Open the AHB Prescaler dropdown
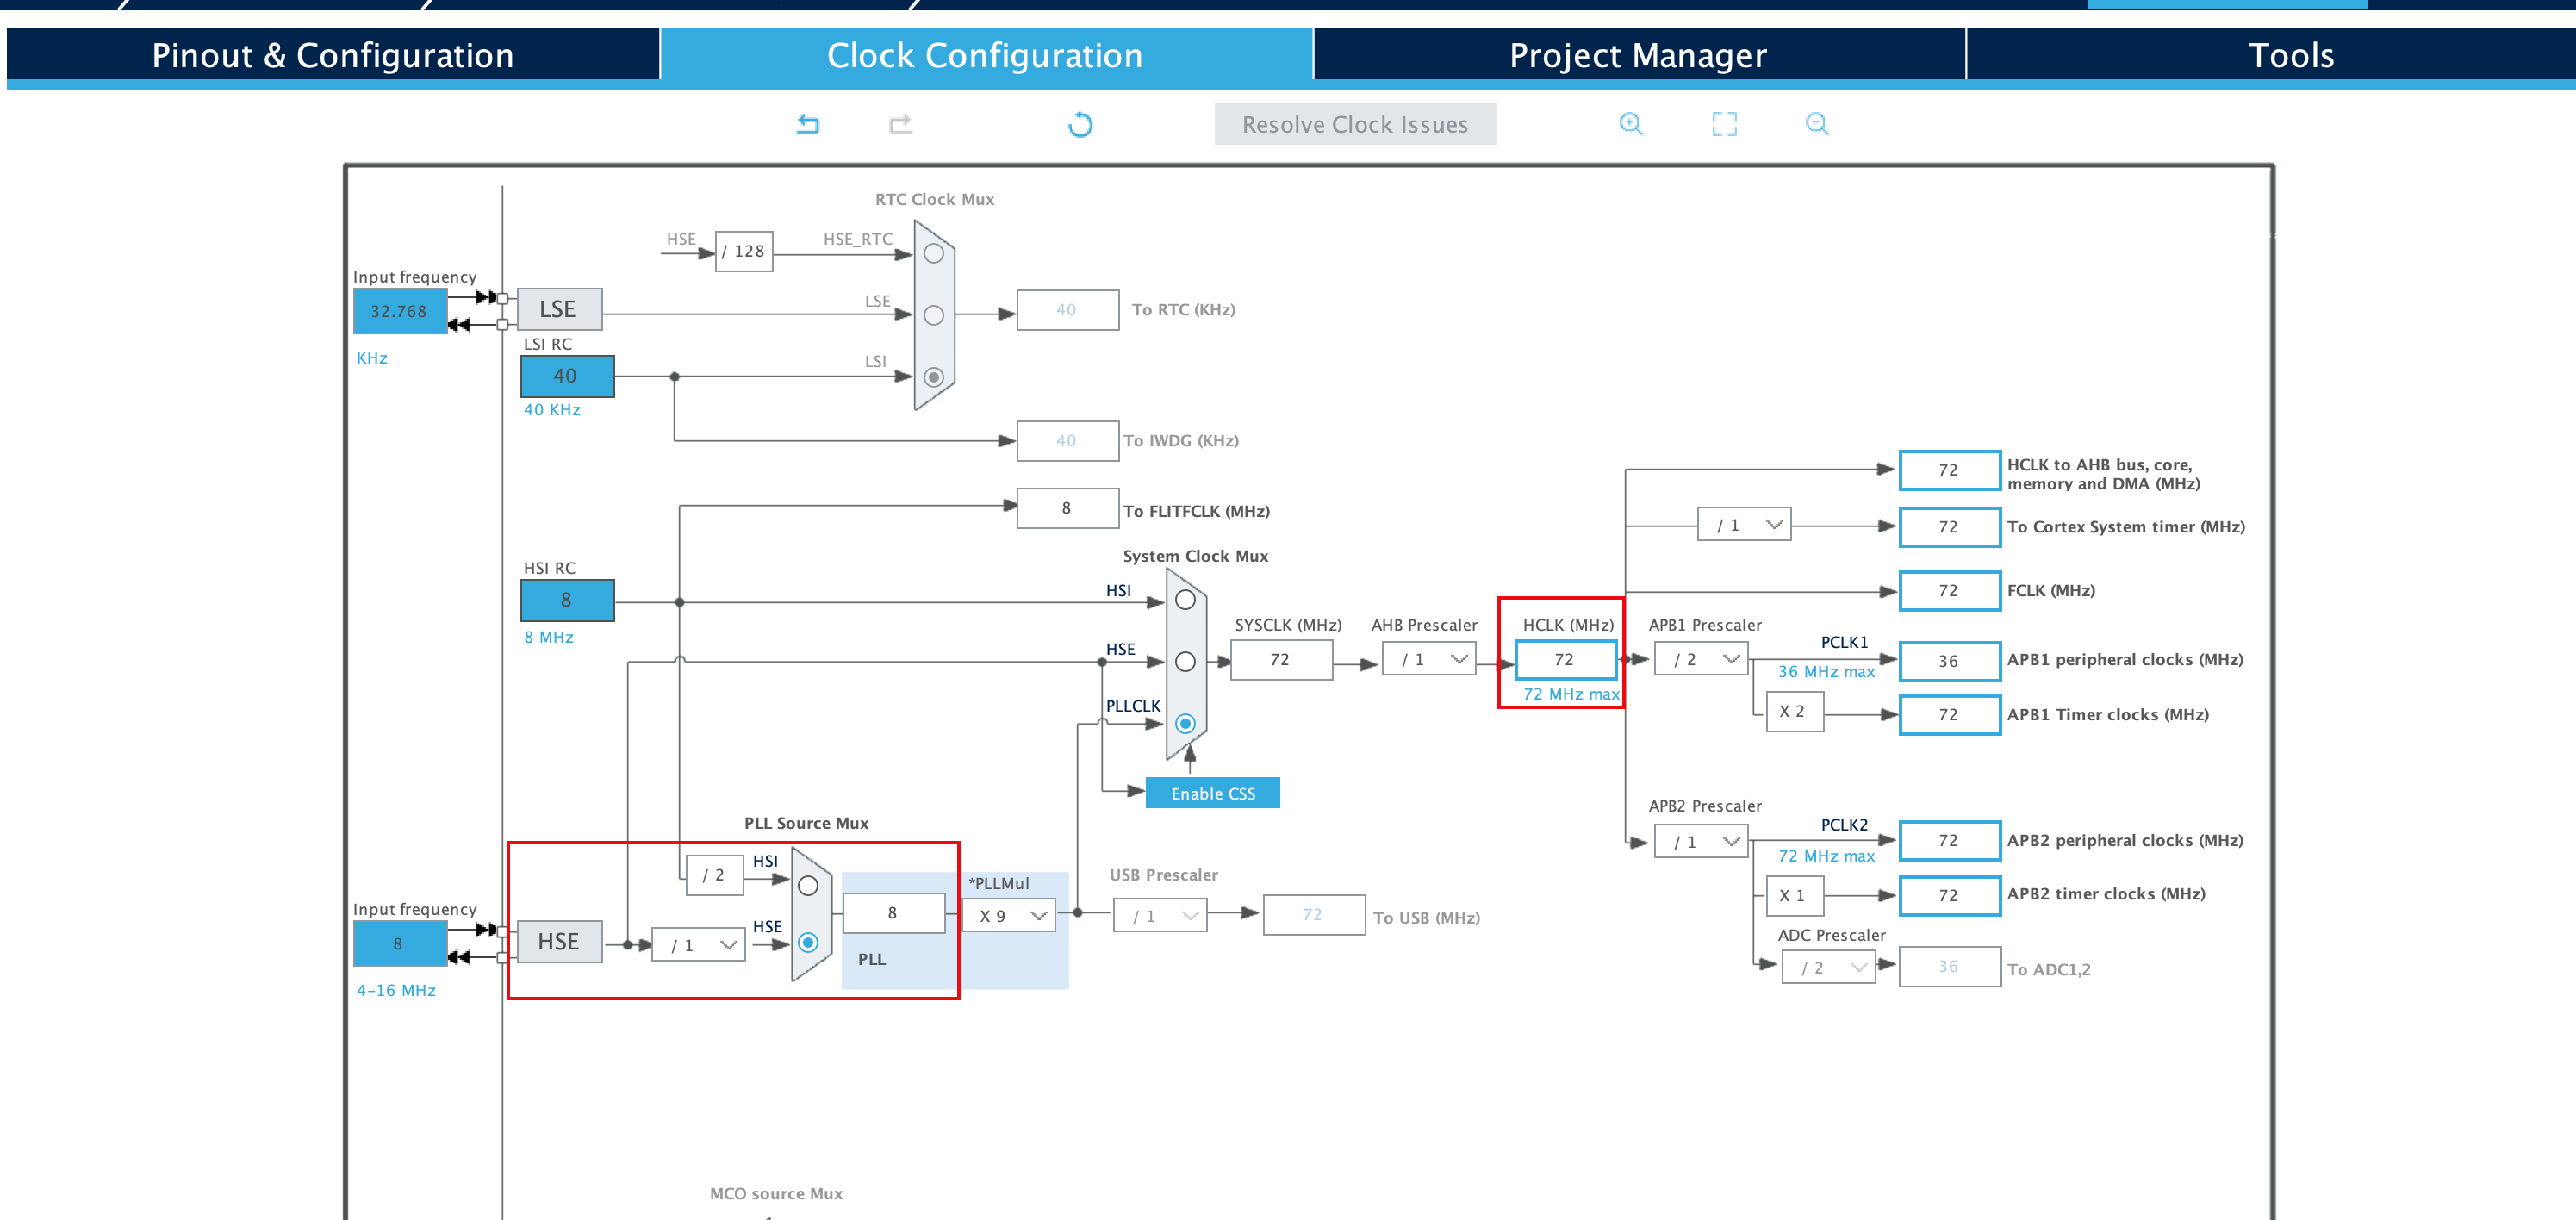Viewport: 2576px width, 1220px height. click(1430, 660)
